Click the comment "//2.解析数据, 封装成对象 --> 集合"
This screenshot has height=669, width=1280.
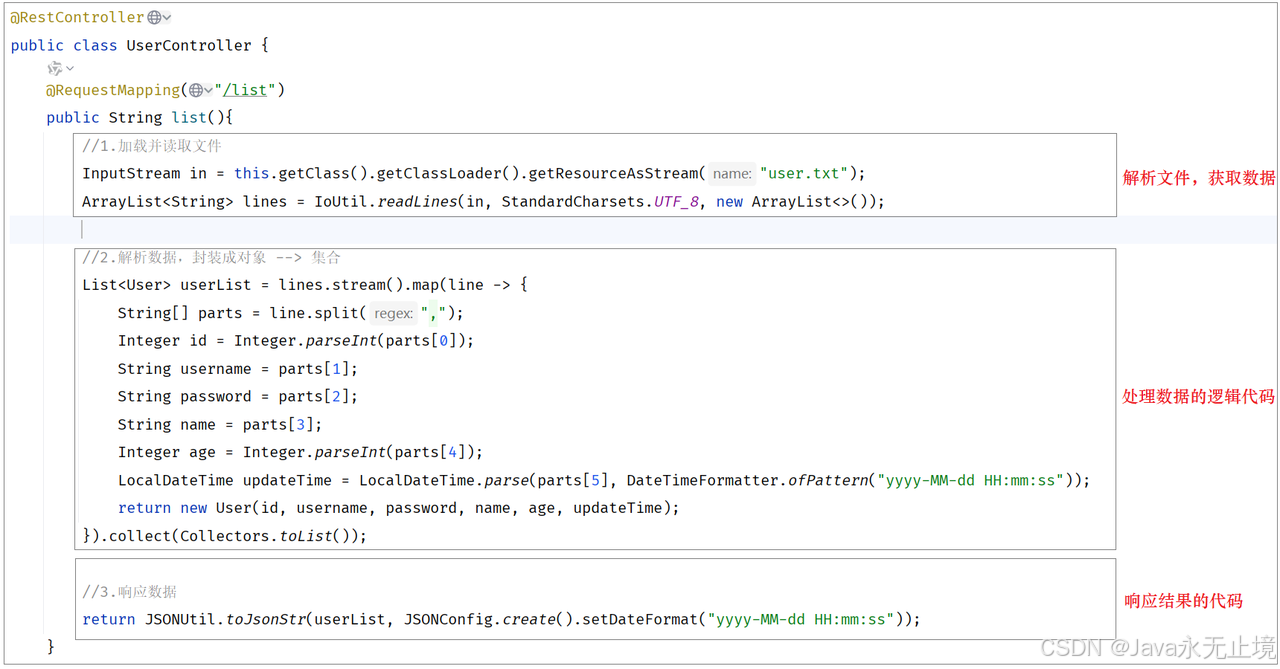pyautogui.click(x=211, y=258)
